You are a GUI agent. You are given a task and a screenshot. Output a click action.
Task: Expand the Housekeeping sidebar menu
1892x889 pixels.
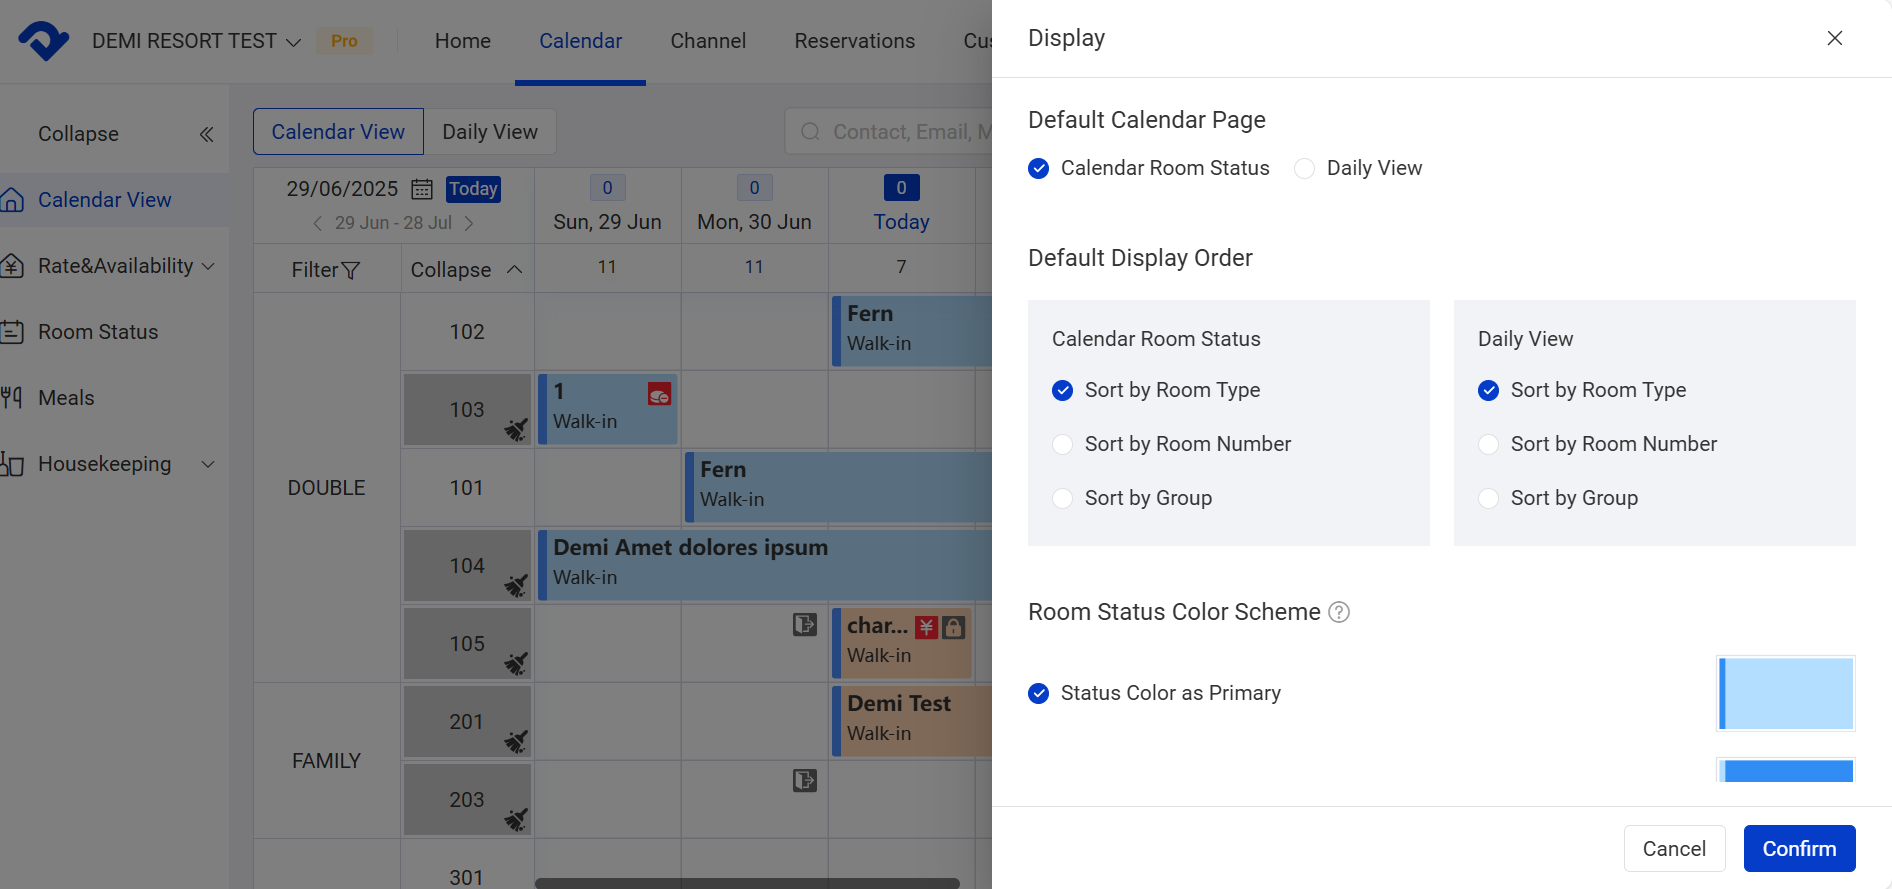(x=208, y=464)
